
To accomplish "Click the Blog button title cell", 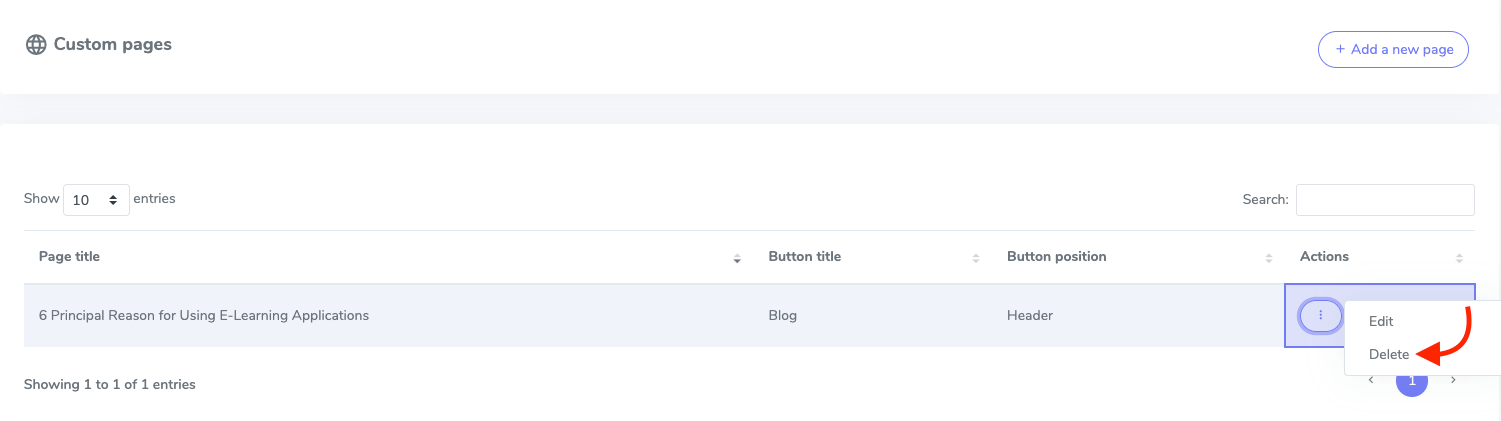I will click(782, 316).
